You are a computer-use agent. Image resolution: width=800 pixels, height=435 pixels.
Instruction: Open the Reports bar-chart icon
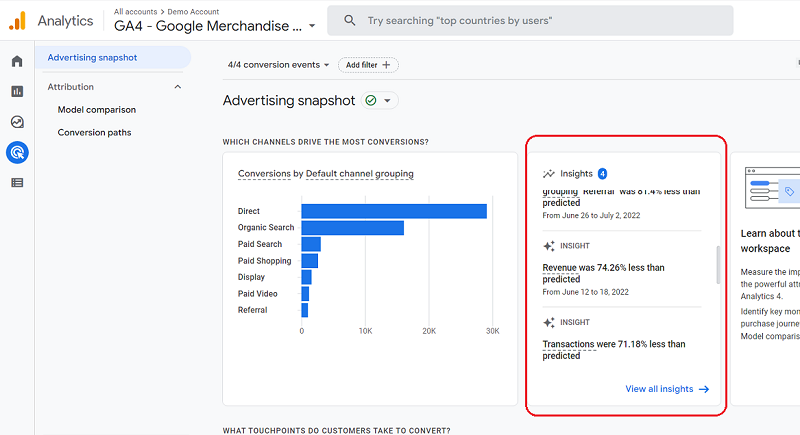[17, 91]
